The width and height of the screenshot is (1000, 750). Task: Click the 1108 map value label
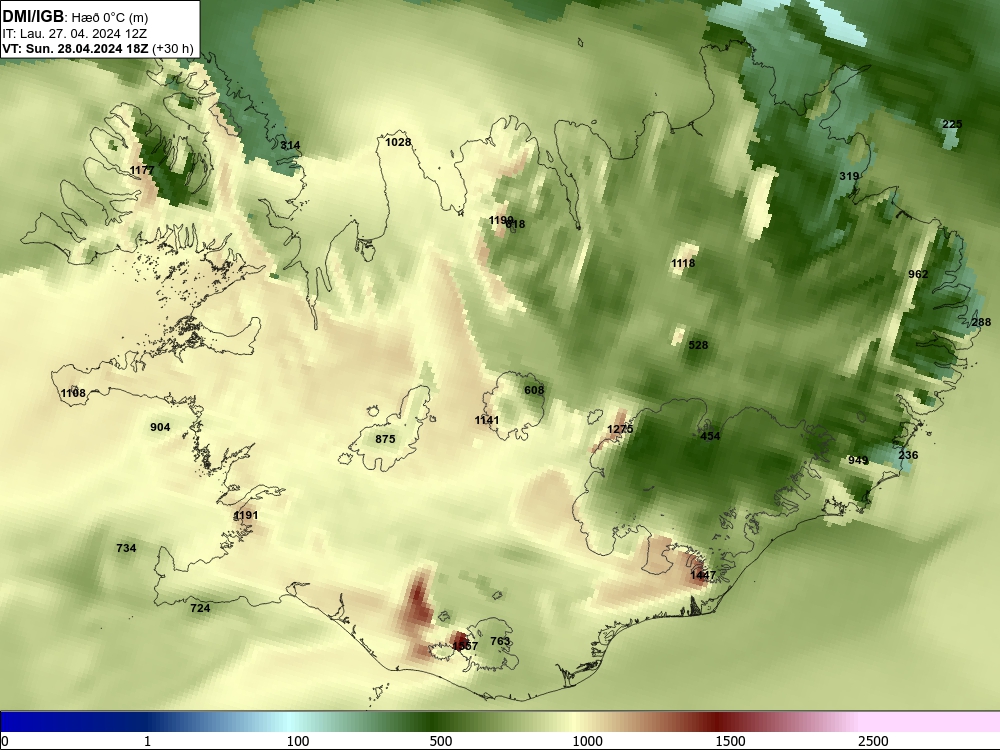[73, 393]
